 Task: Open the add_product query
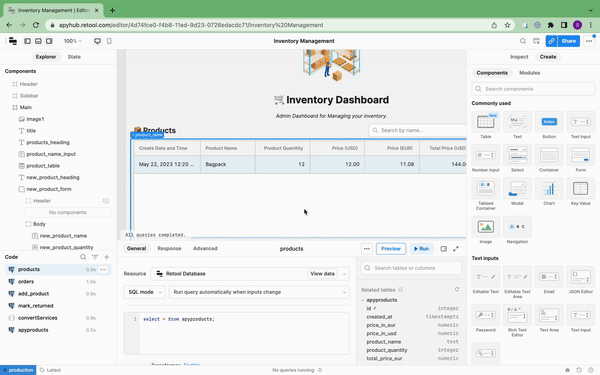[33, 294]
